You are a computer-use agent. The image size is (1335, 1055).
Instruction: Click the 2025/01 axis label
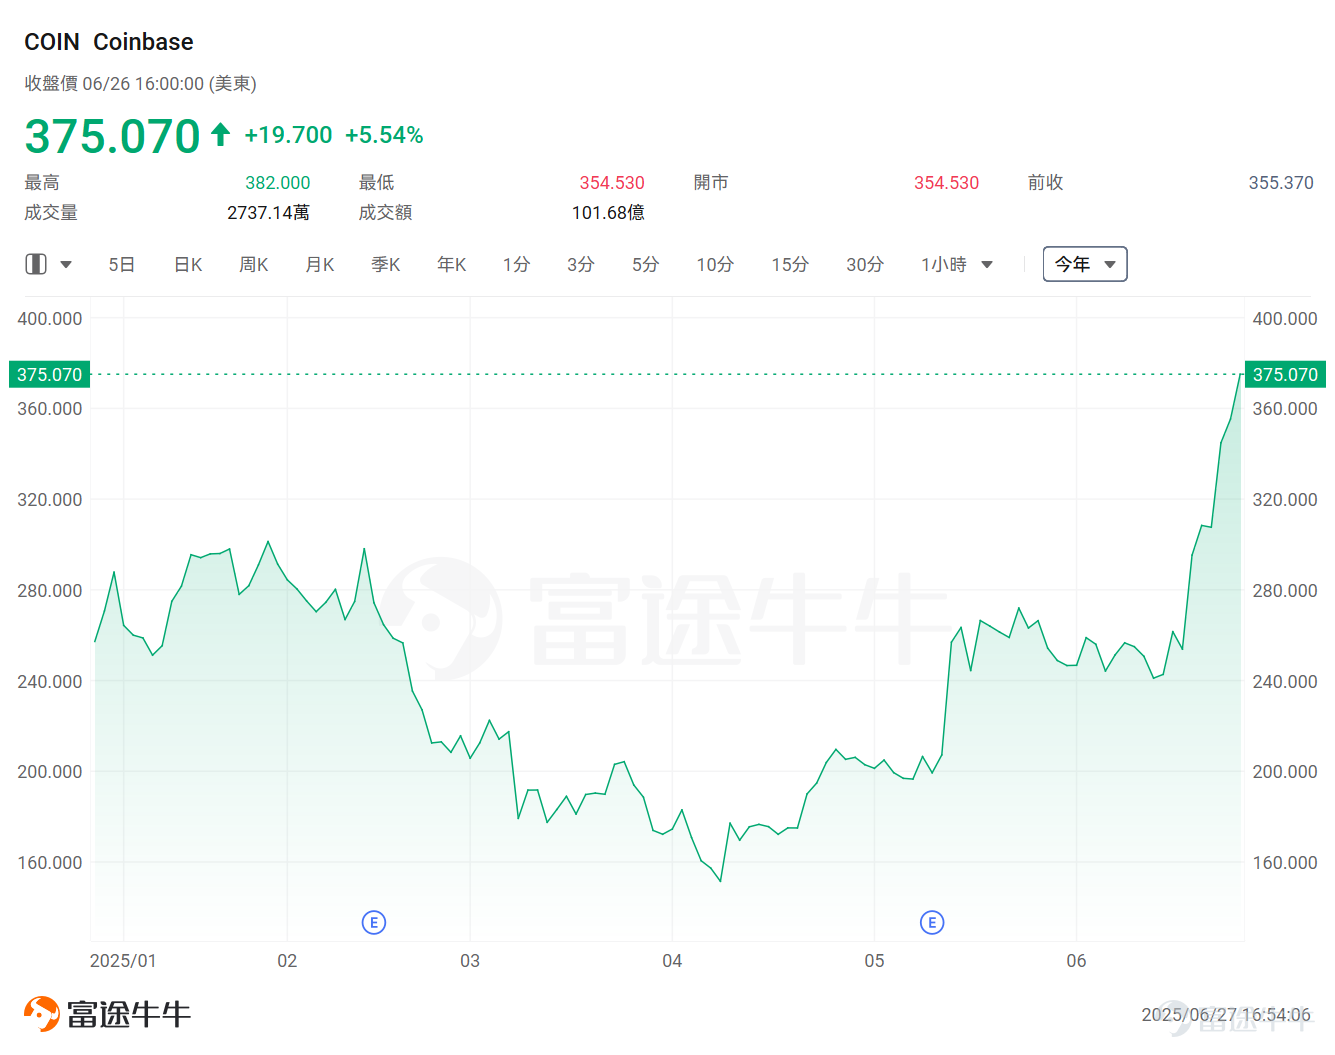[123, 961]
